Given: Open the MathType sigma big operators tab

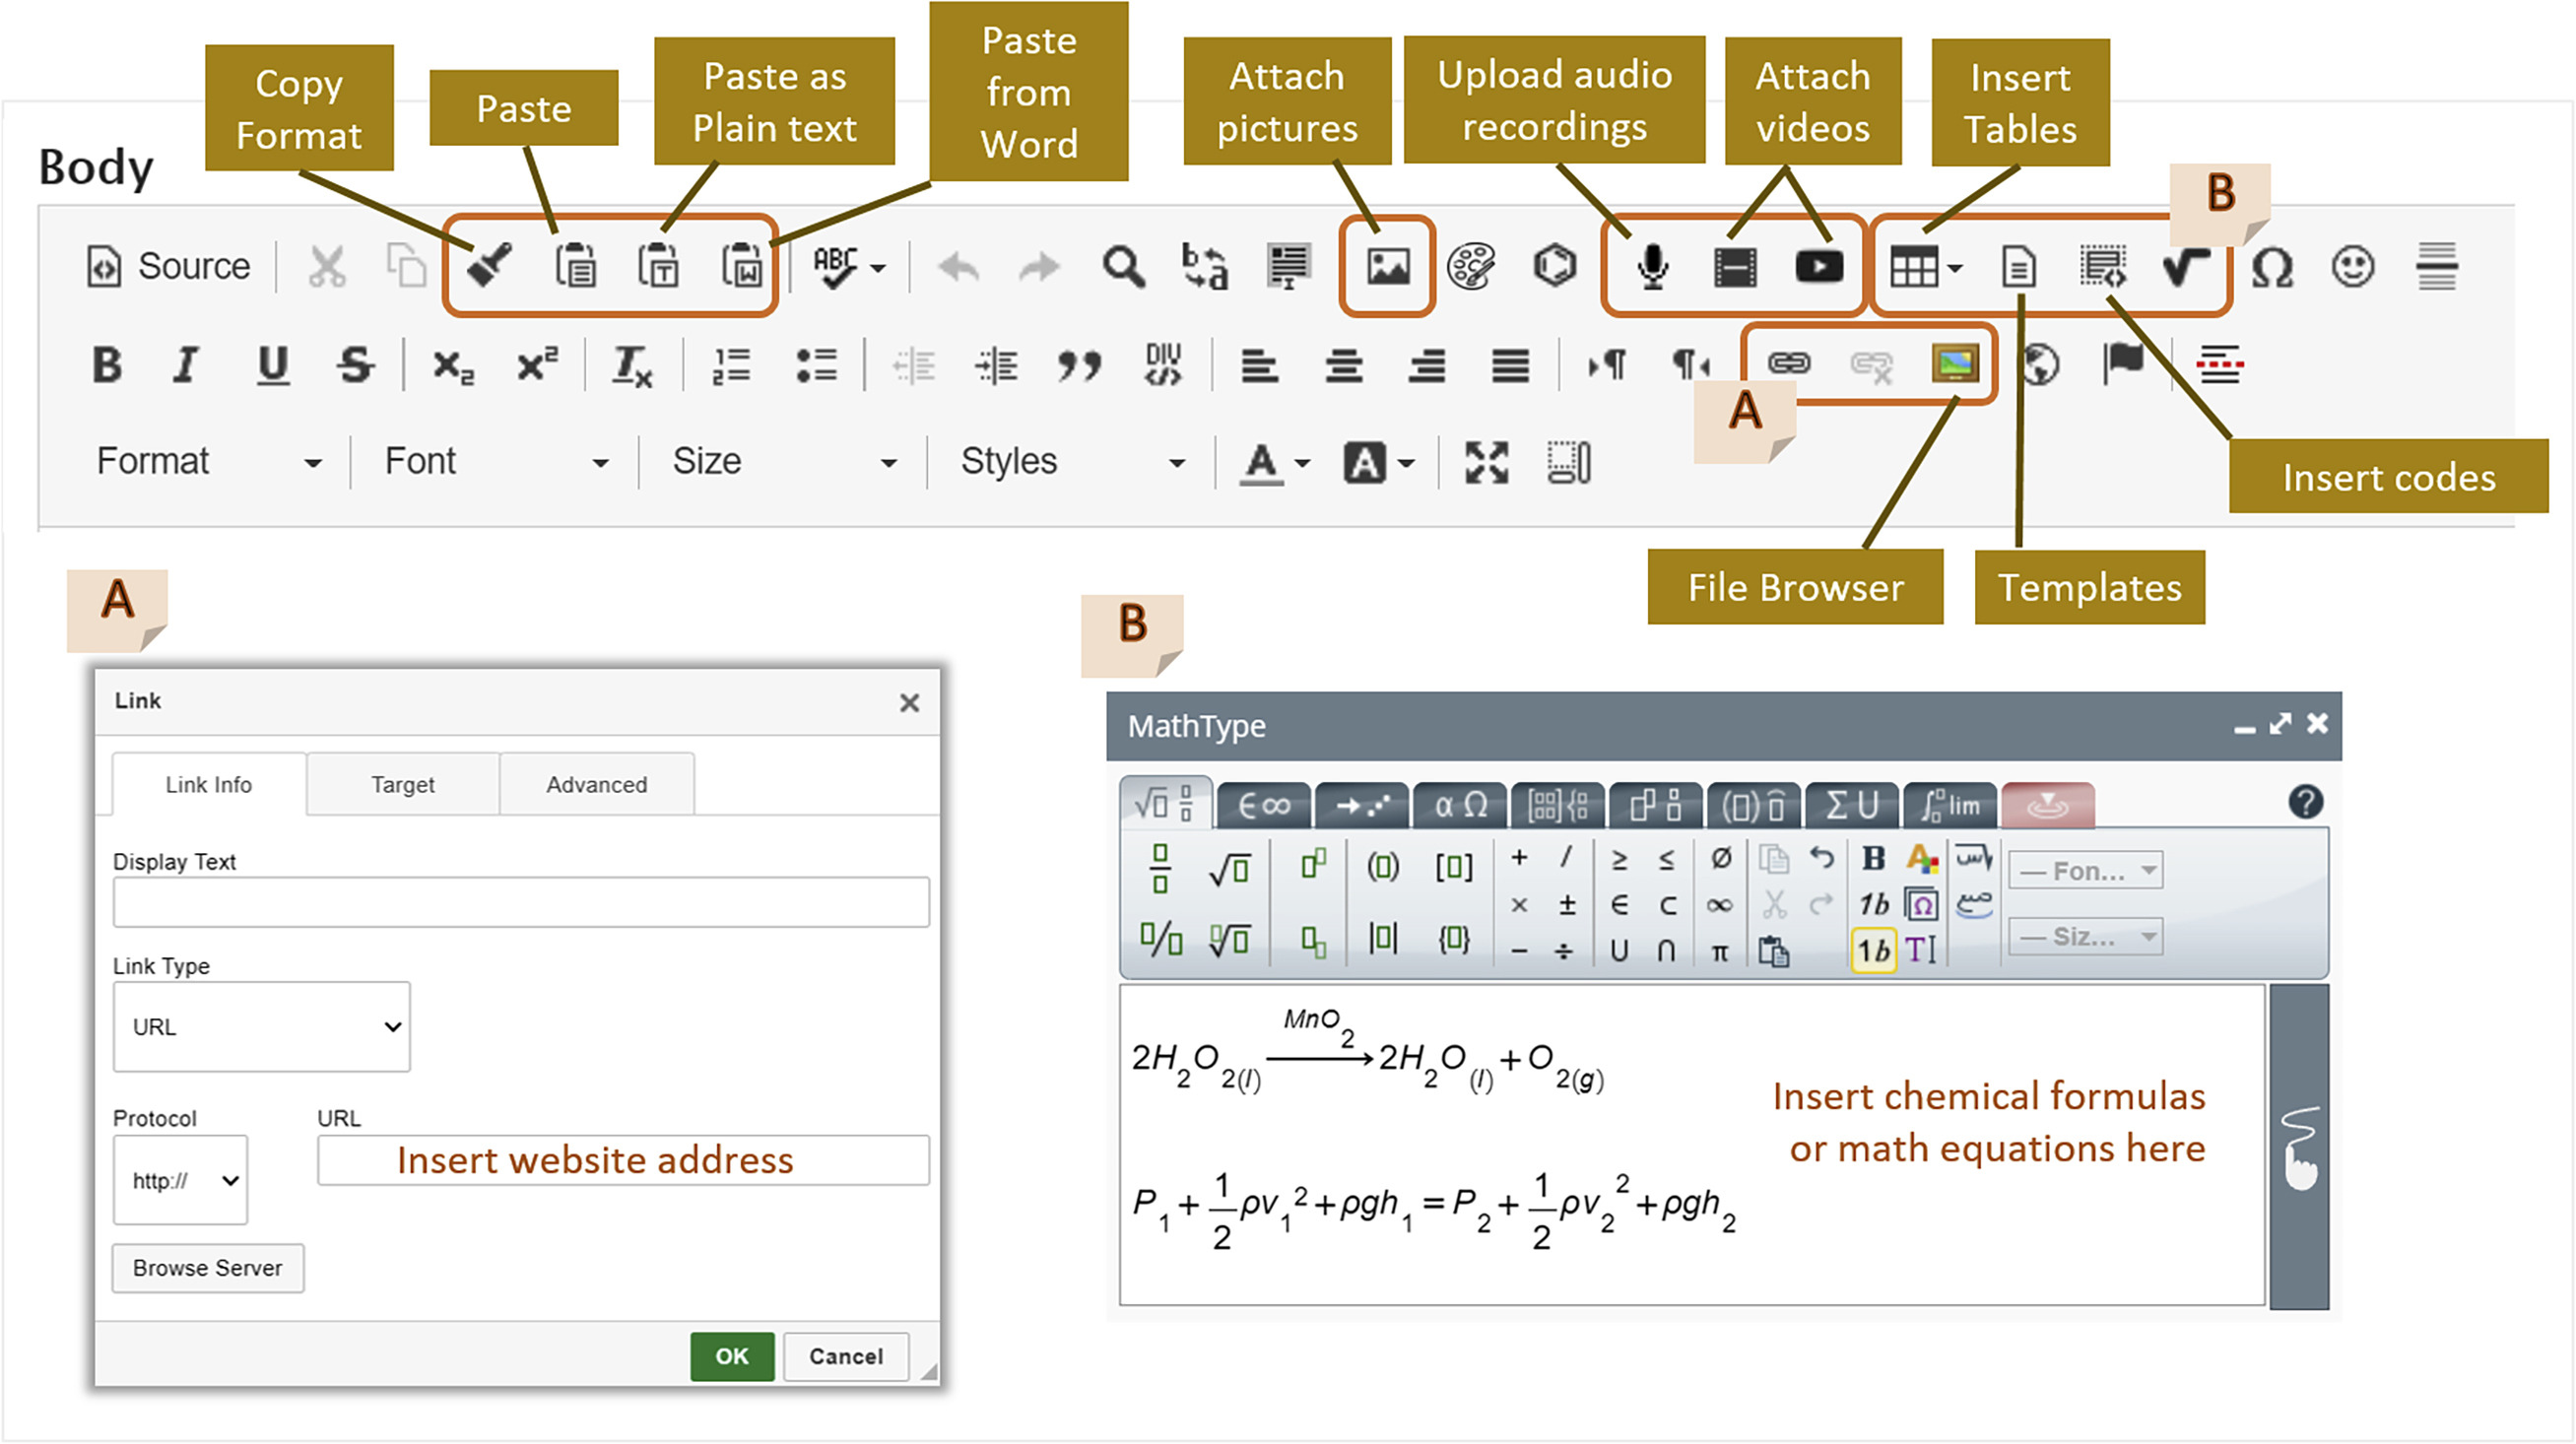Looking at the screenshot, I should coord(1853,806).
